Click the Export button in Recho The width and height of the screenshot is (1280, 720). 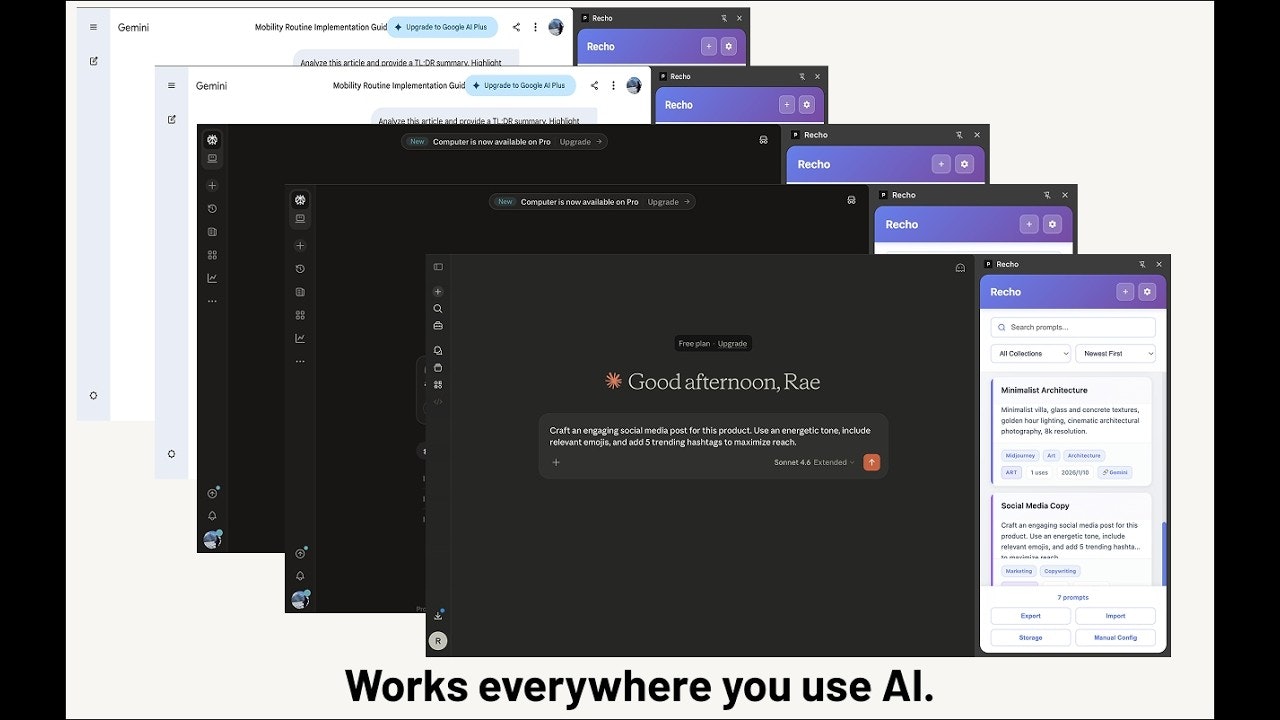coord(1030,616)
